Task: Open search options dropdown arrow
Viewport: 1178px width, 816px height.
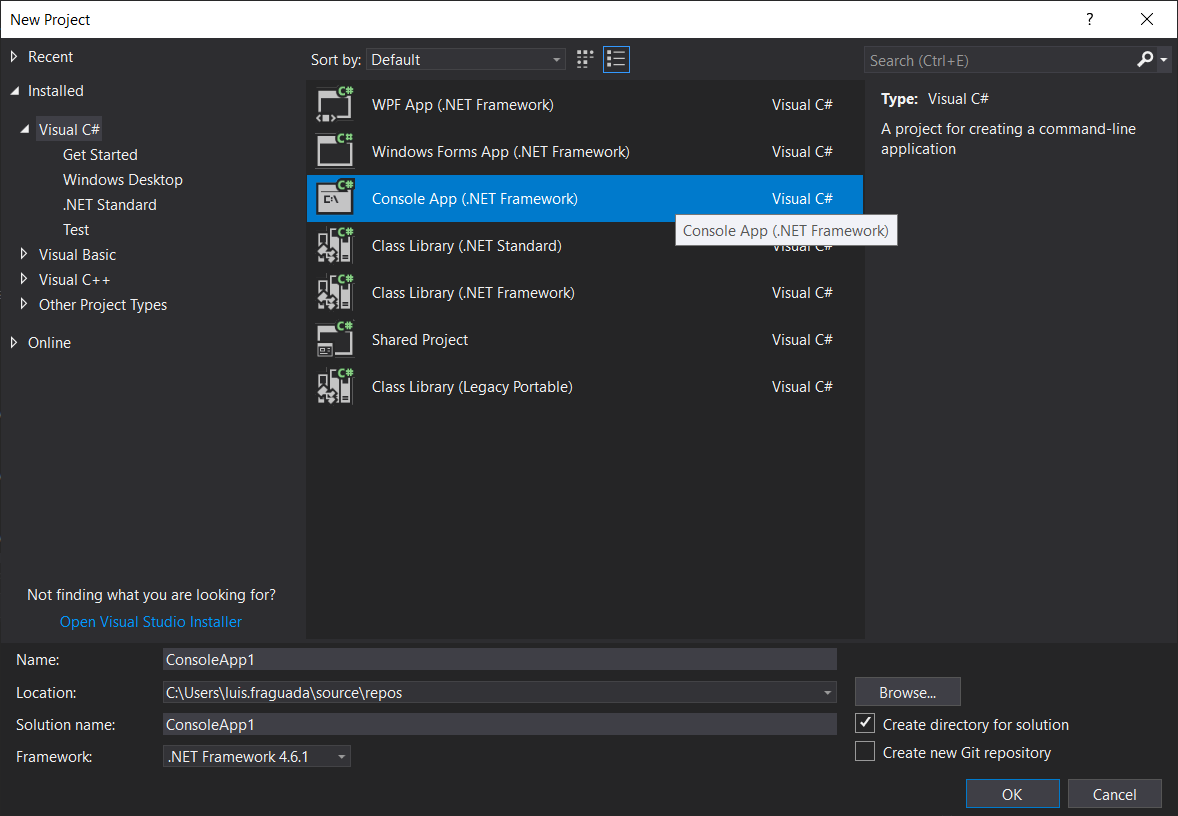Action: pos(1164,59)
